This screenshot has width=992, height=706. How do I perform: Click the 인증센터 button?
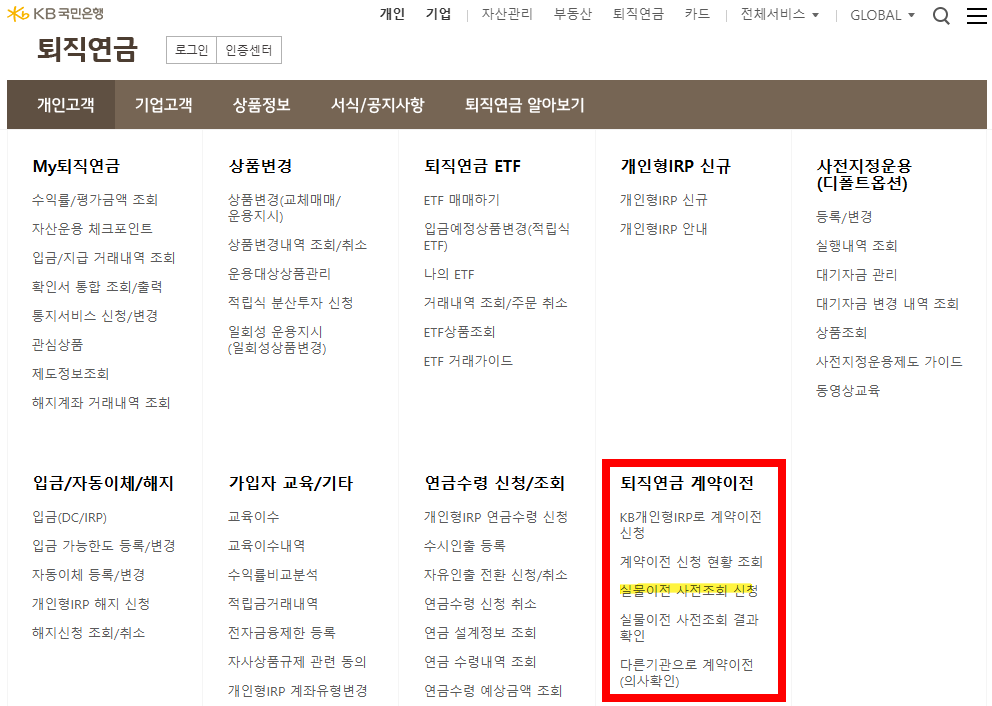[249, 50]
